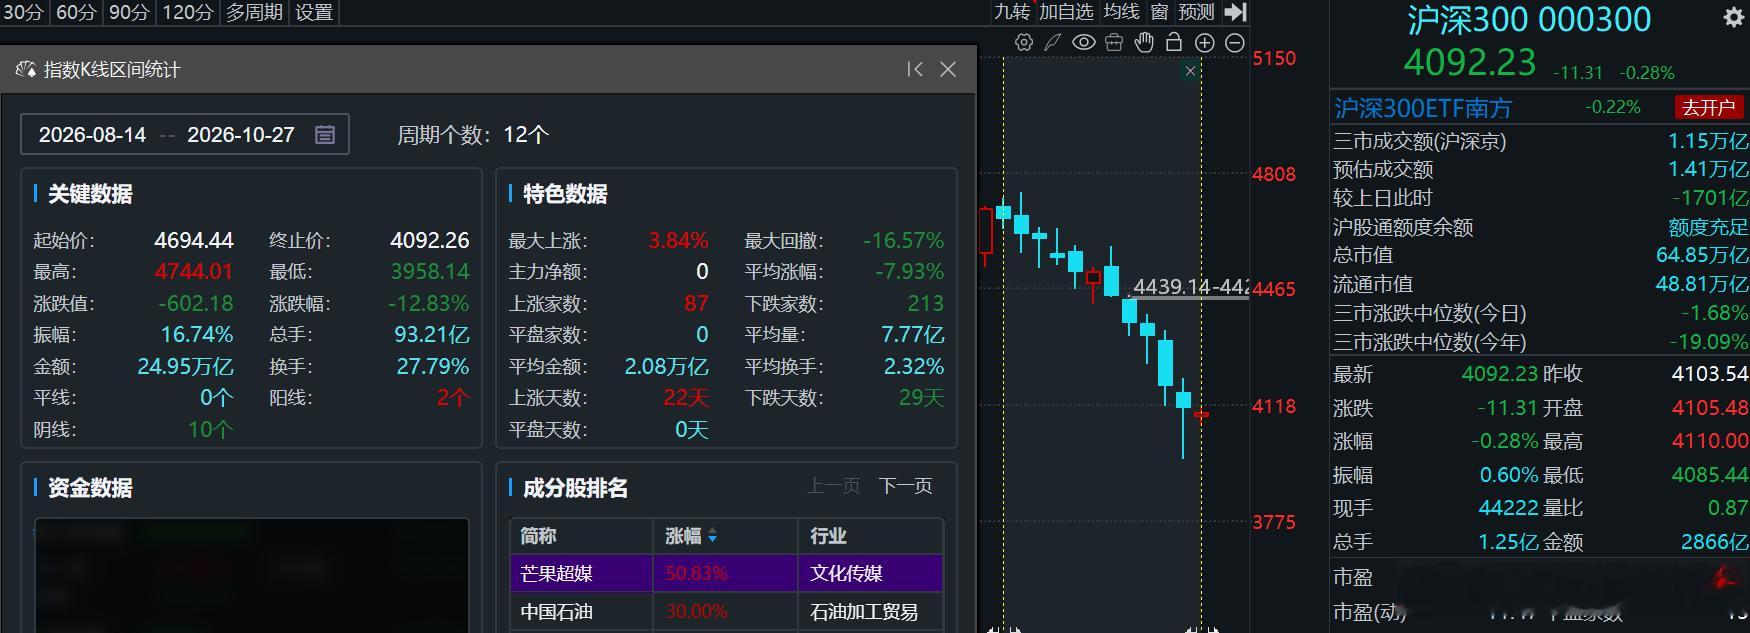Viewport: 1750px width, 633px height.
Task: Select the hand pan tool icon
Action: tap(1144, 42)
